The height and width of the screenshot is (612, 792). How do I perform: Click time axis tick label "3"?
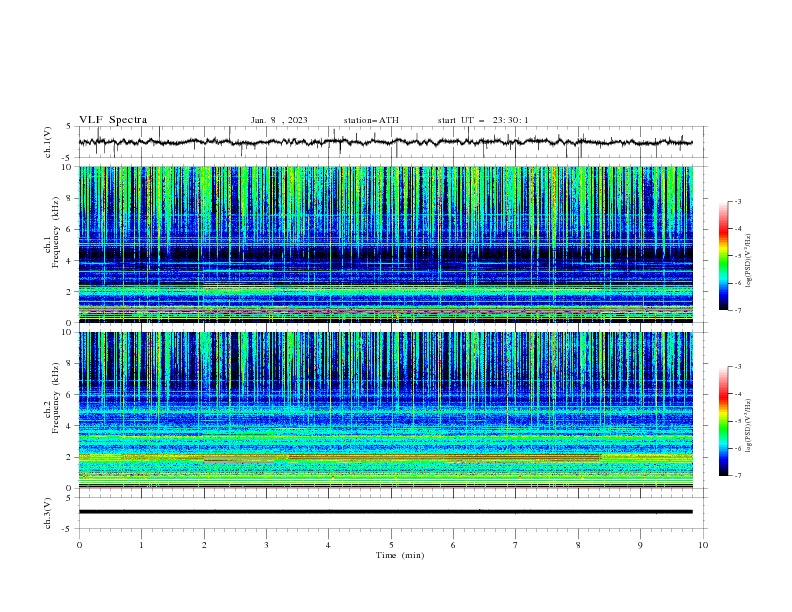click(x=266, y=545)
